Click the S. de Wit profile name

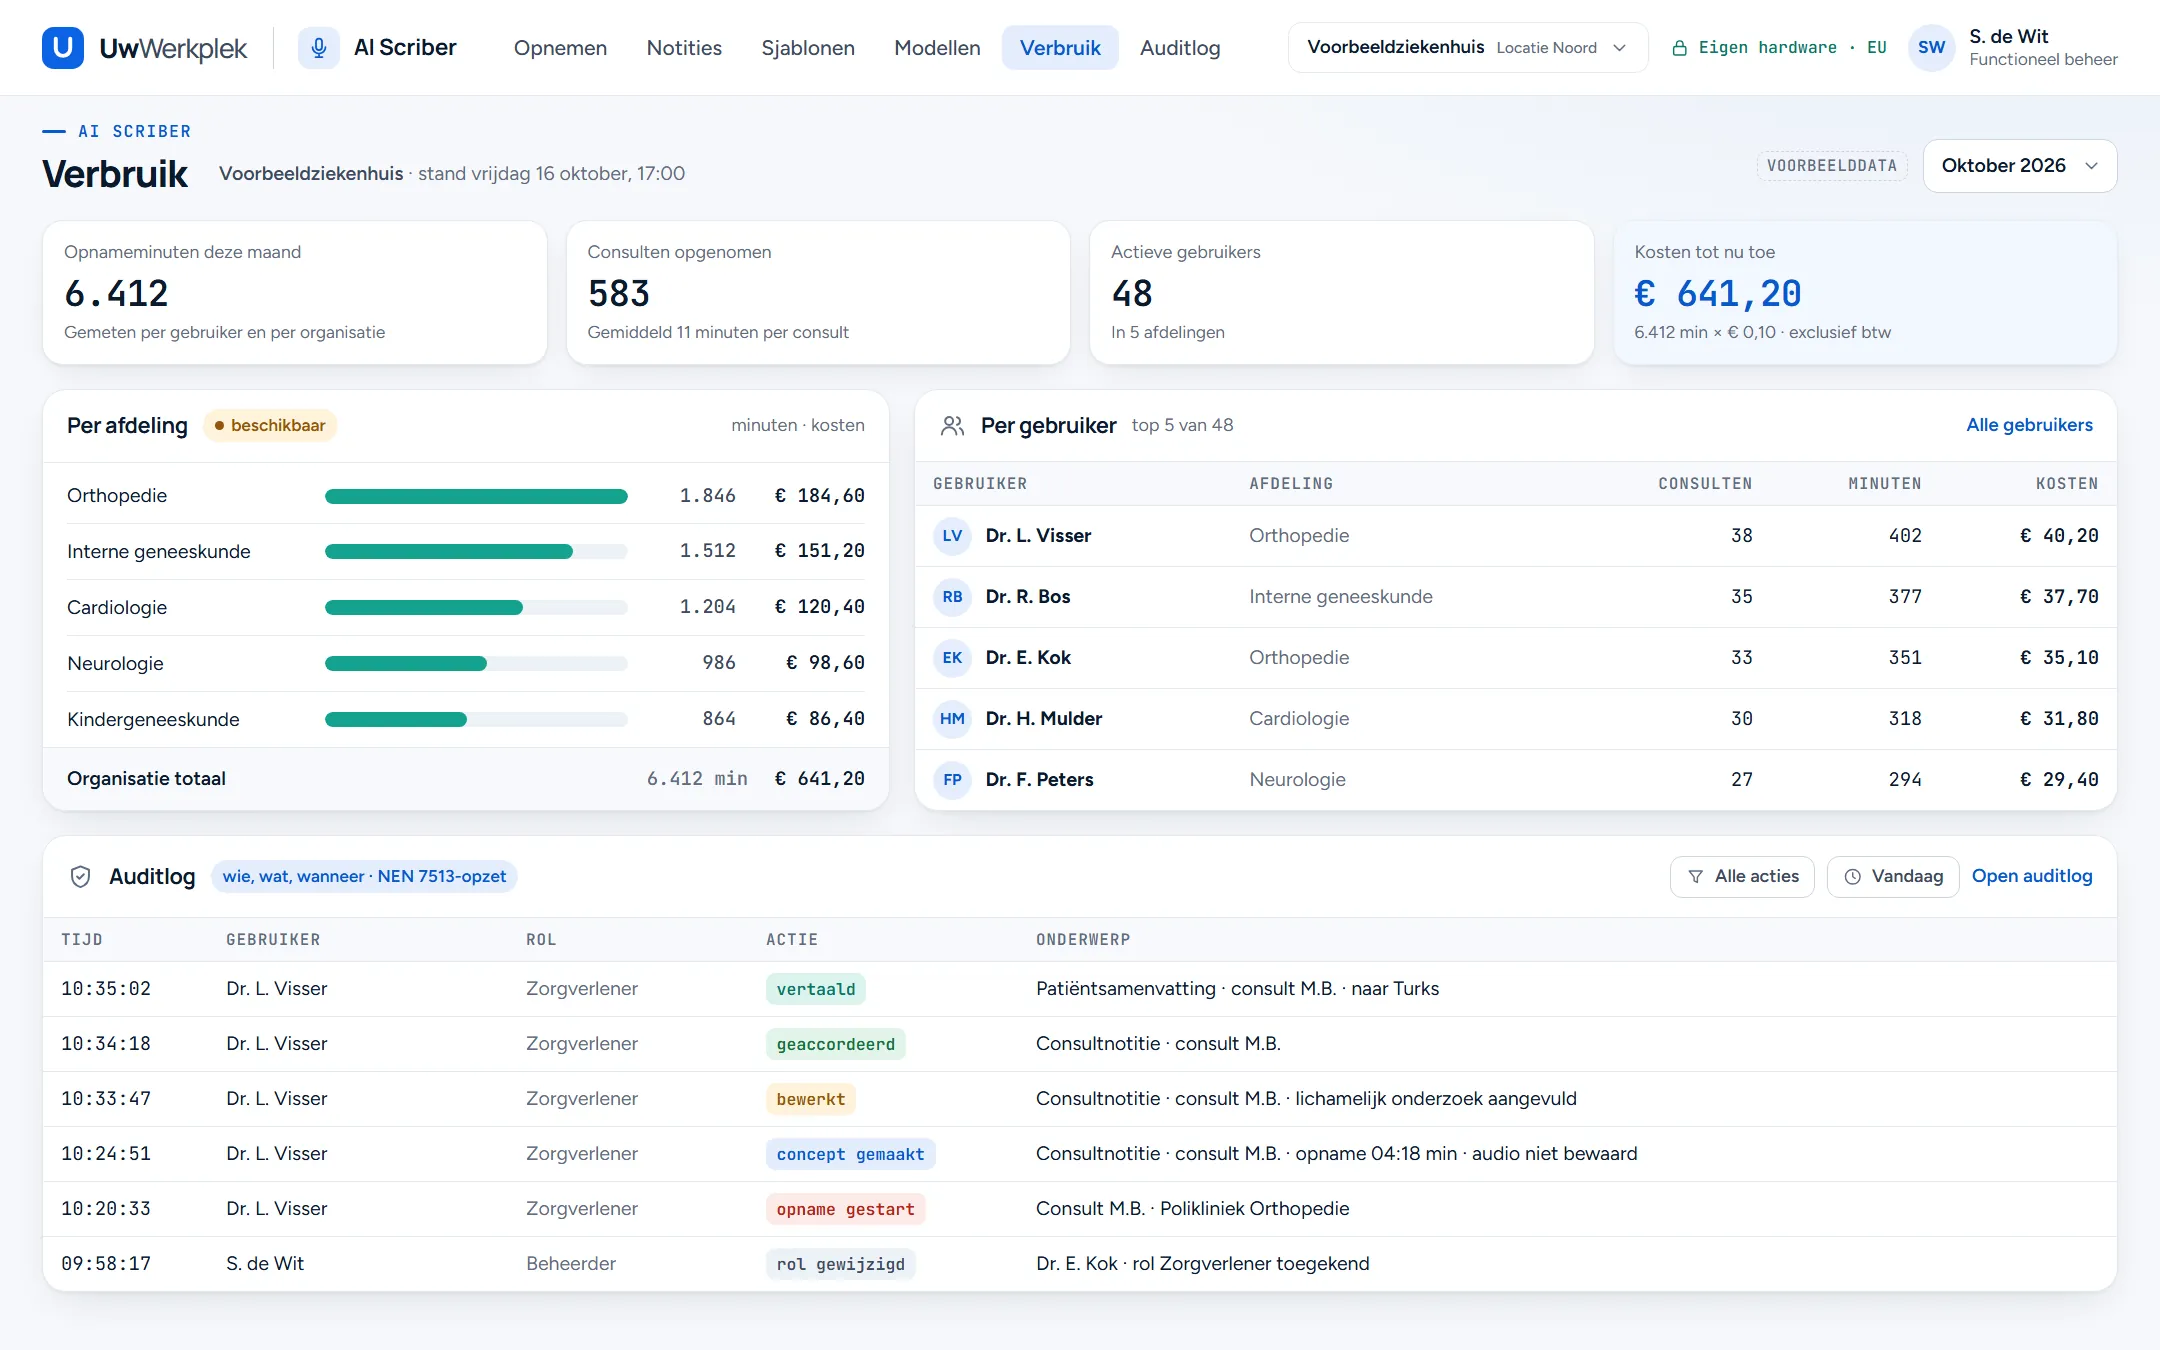tap(2008, 36)
